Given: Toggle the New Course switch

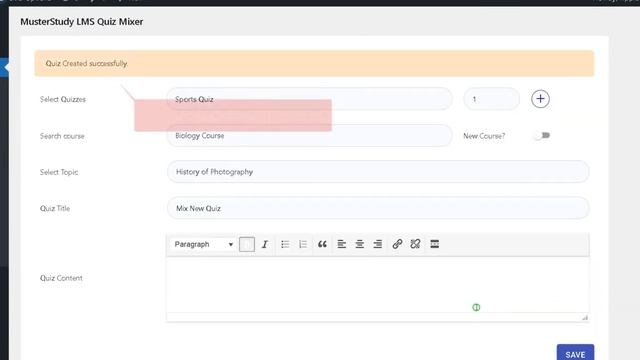Looking at the screenshot, I should (542, 136).
